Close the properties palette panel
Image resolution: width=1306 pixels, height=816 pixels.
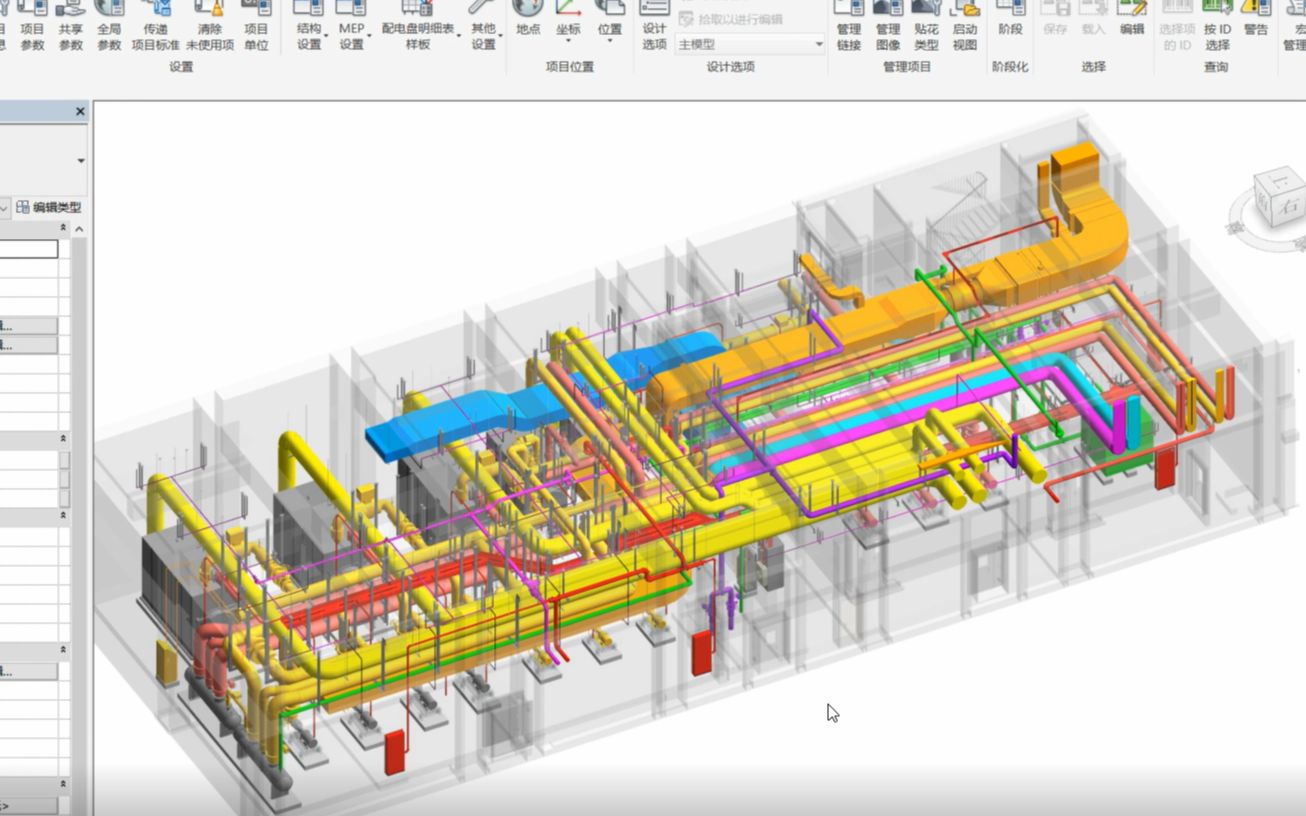(80, 112)
